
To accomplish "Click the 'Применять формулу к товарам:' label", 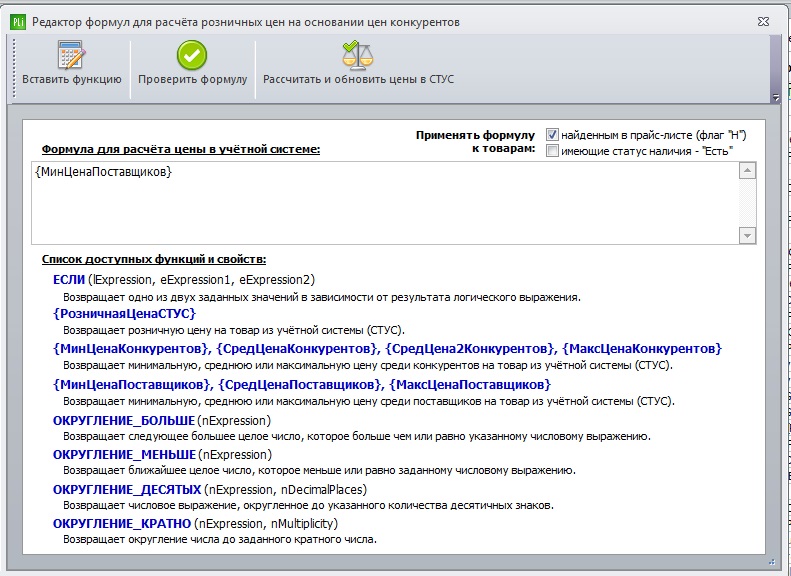I will [x=475, y=142].
